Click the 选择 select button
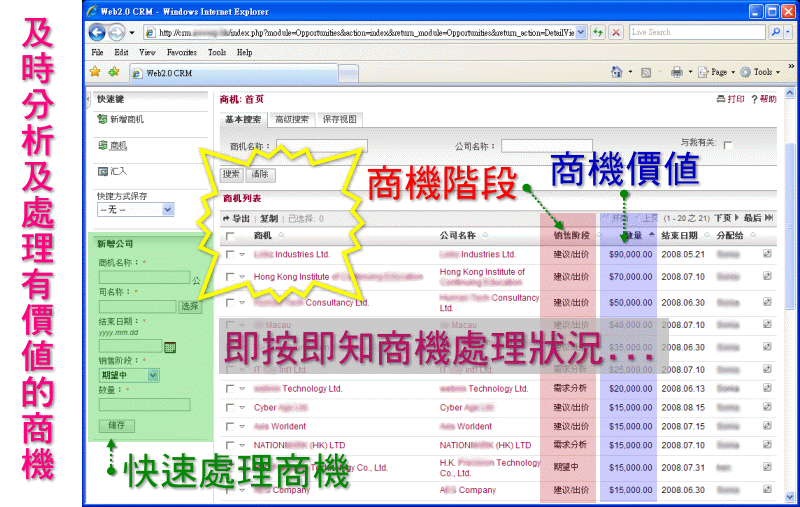This screenshot has width=800, height=507. [190, 306]
